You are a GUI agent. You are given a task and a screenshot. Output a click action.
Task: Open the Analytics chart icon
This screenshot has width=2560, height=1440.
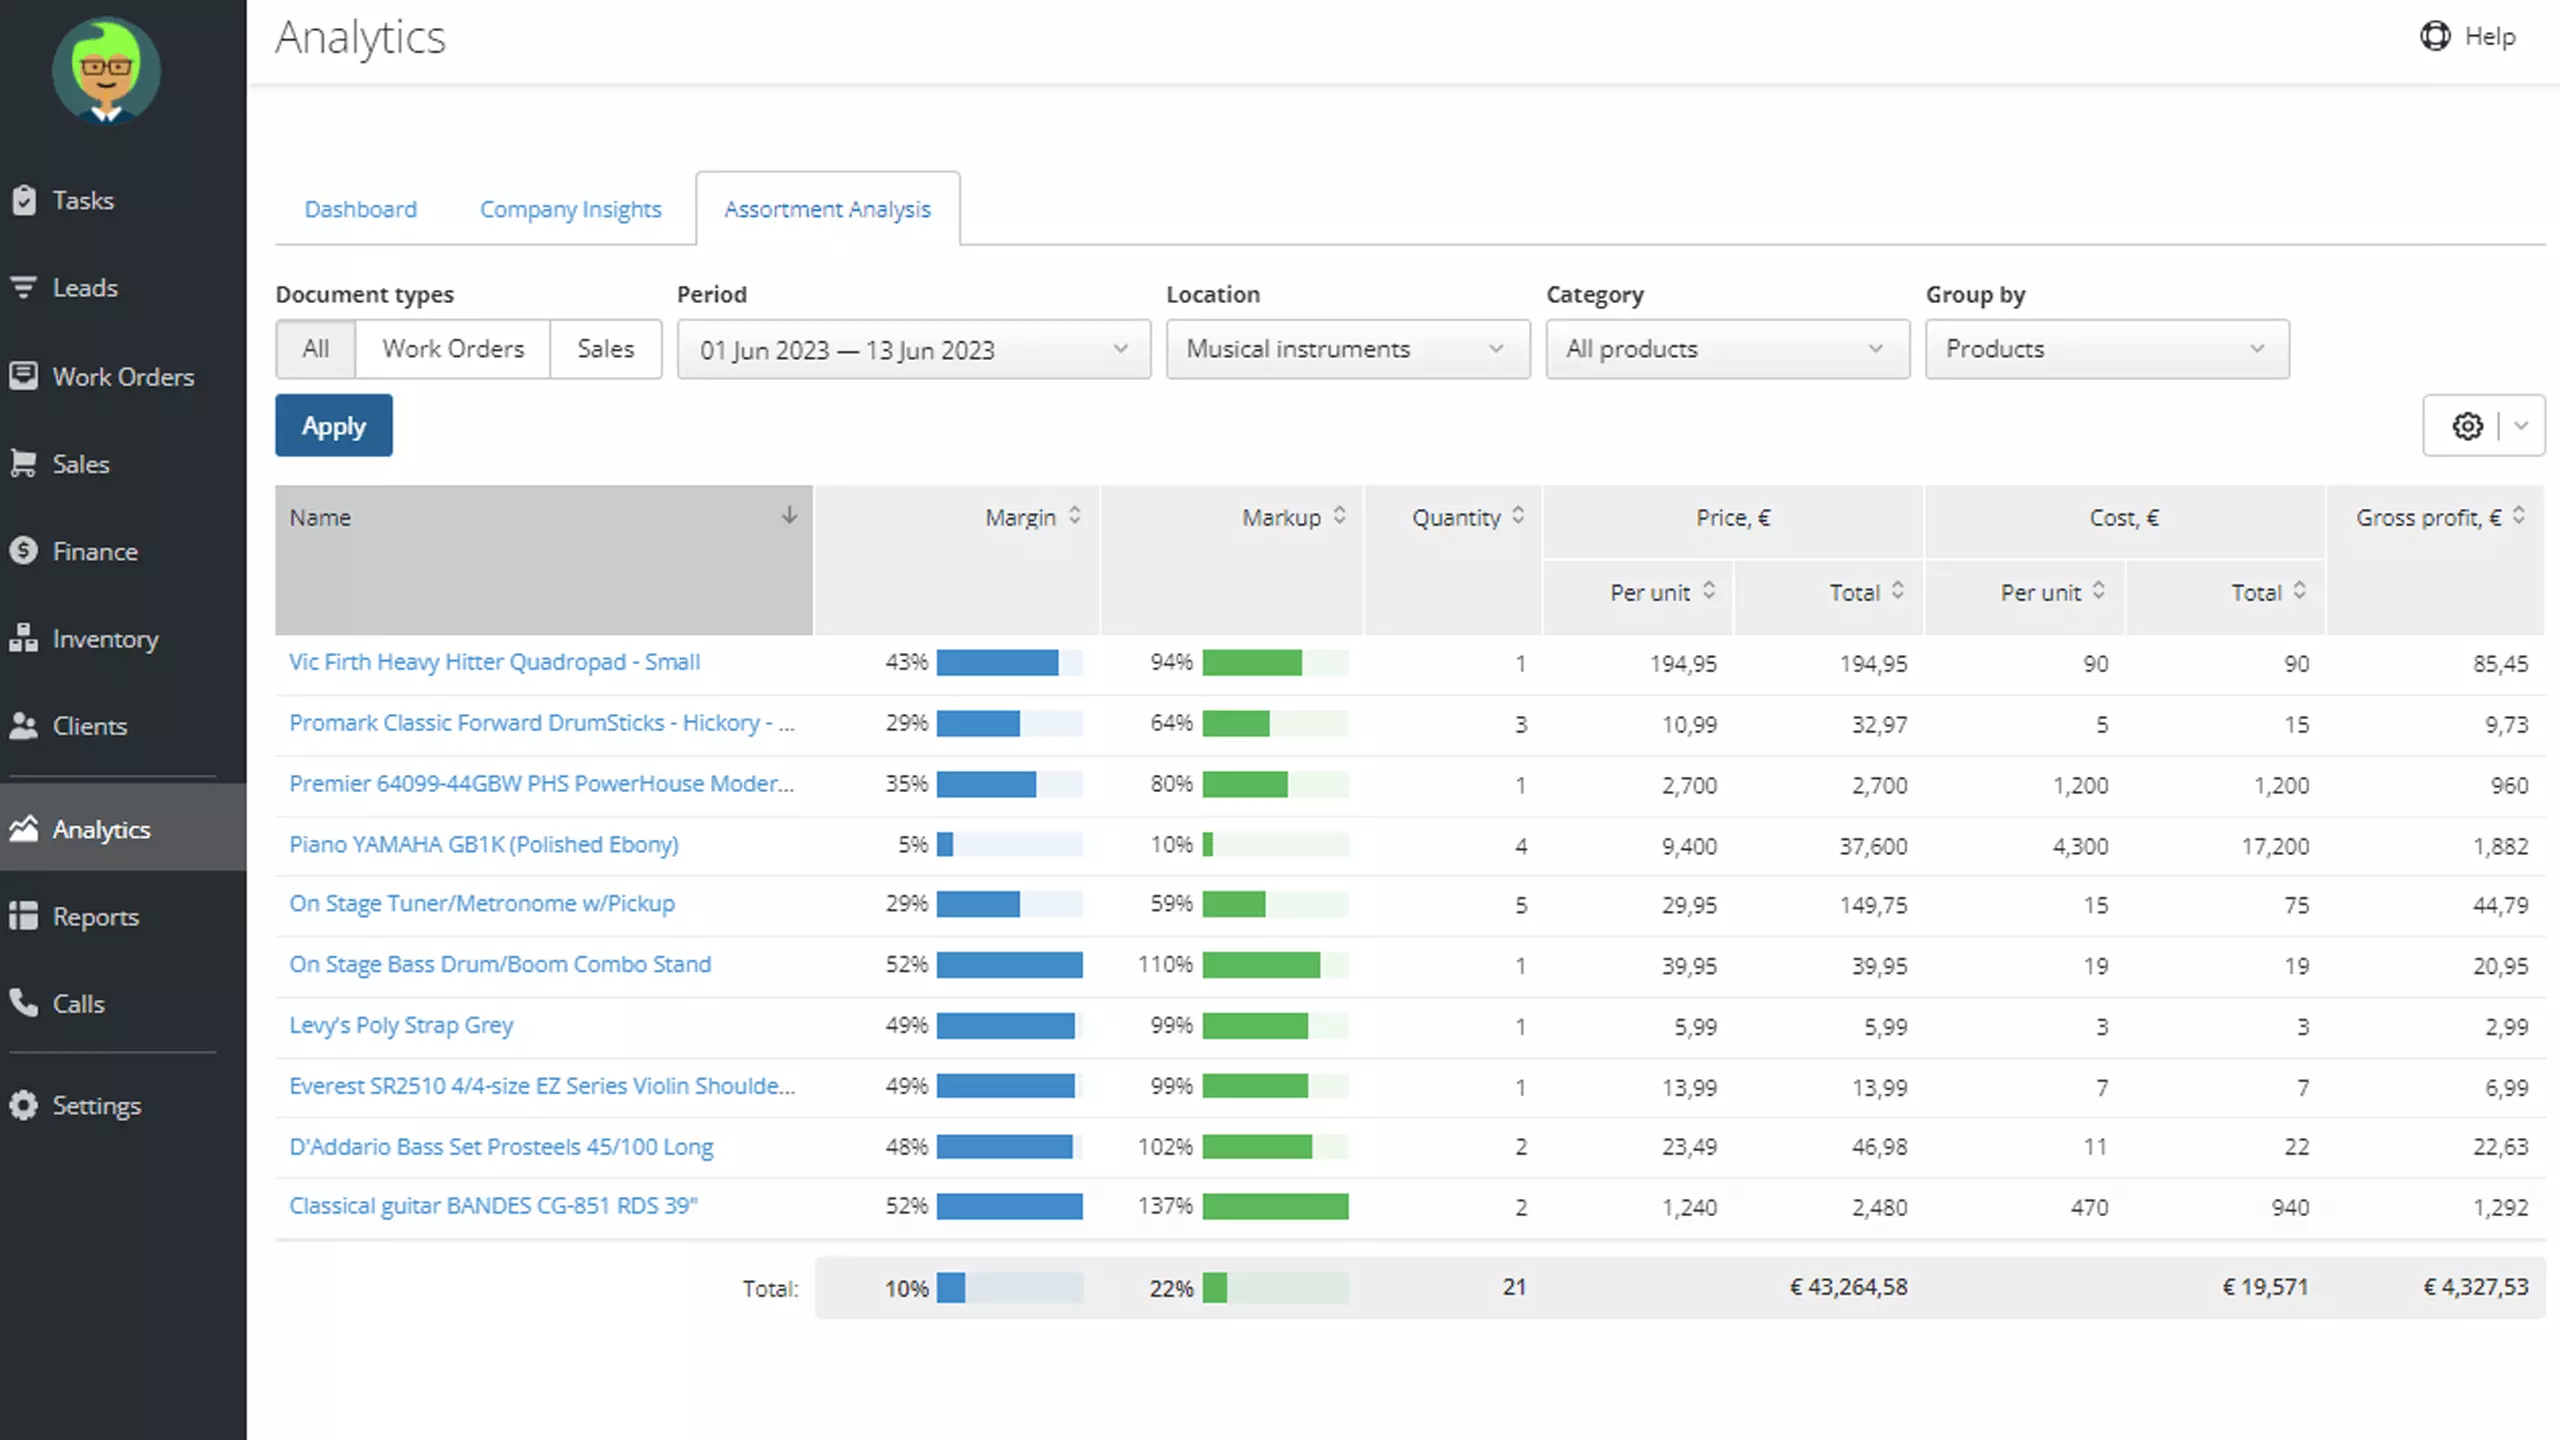pos(24,828)
